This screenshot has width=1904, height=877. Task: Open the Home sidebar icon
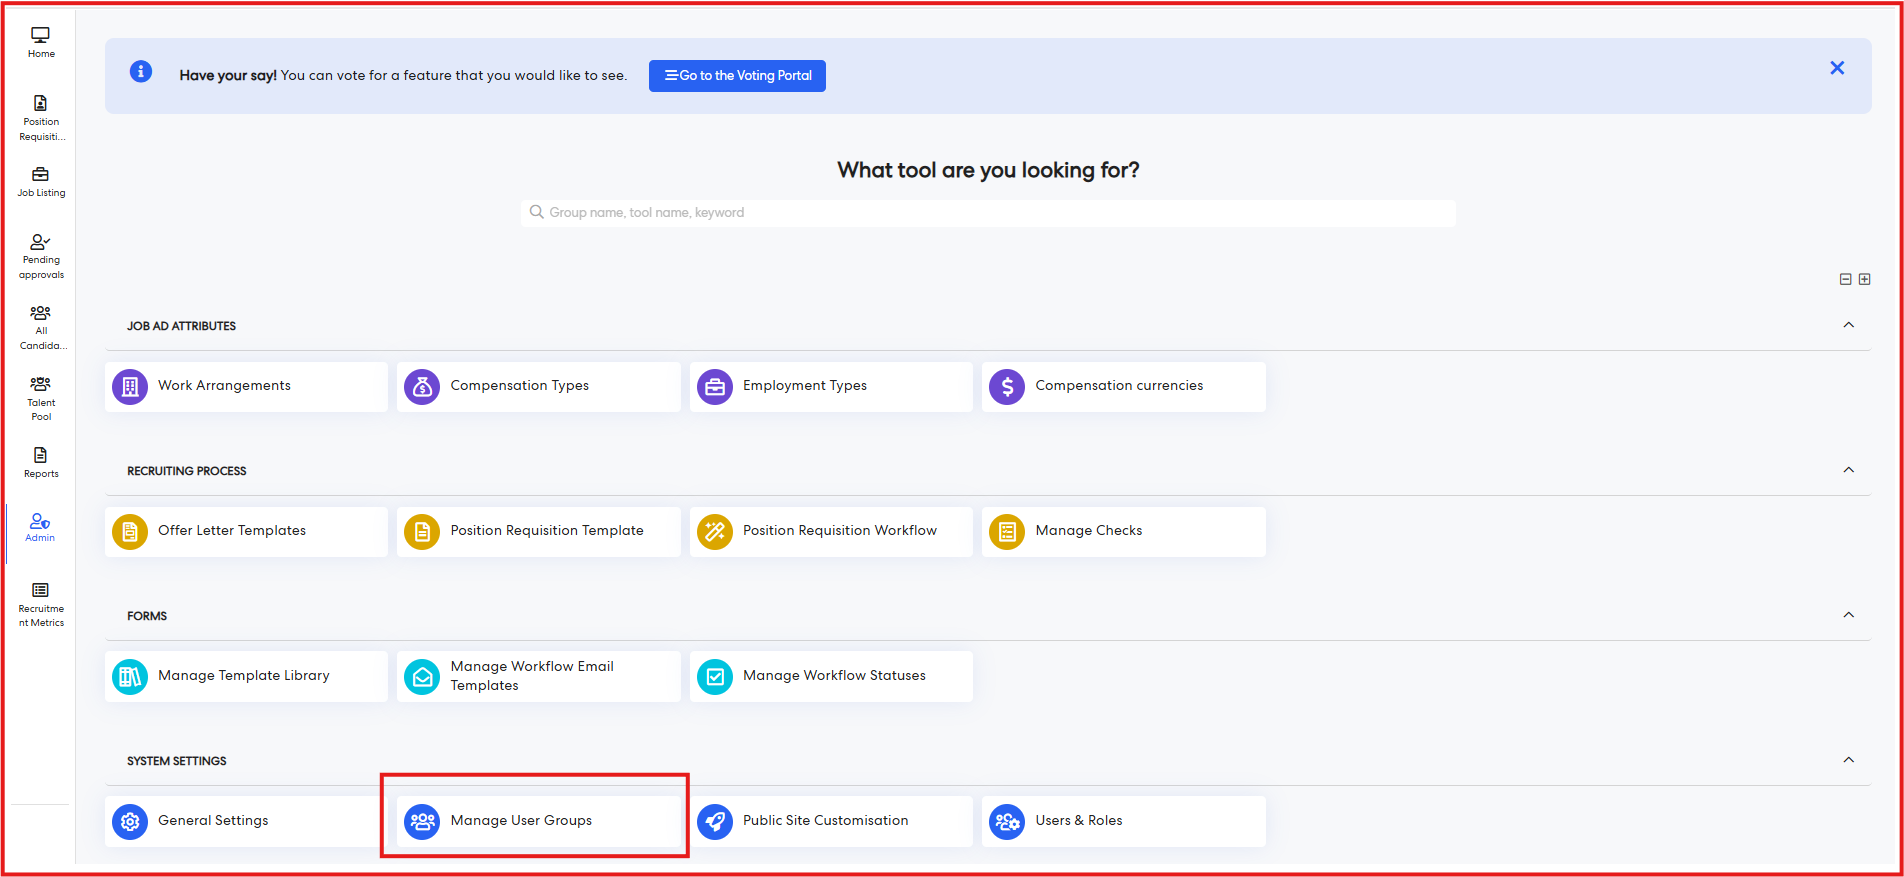click(x=41, y=42)
